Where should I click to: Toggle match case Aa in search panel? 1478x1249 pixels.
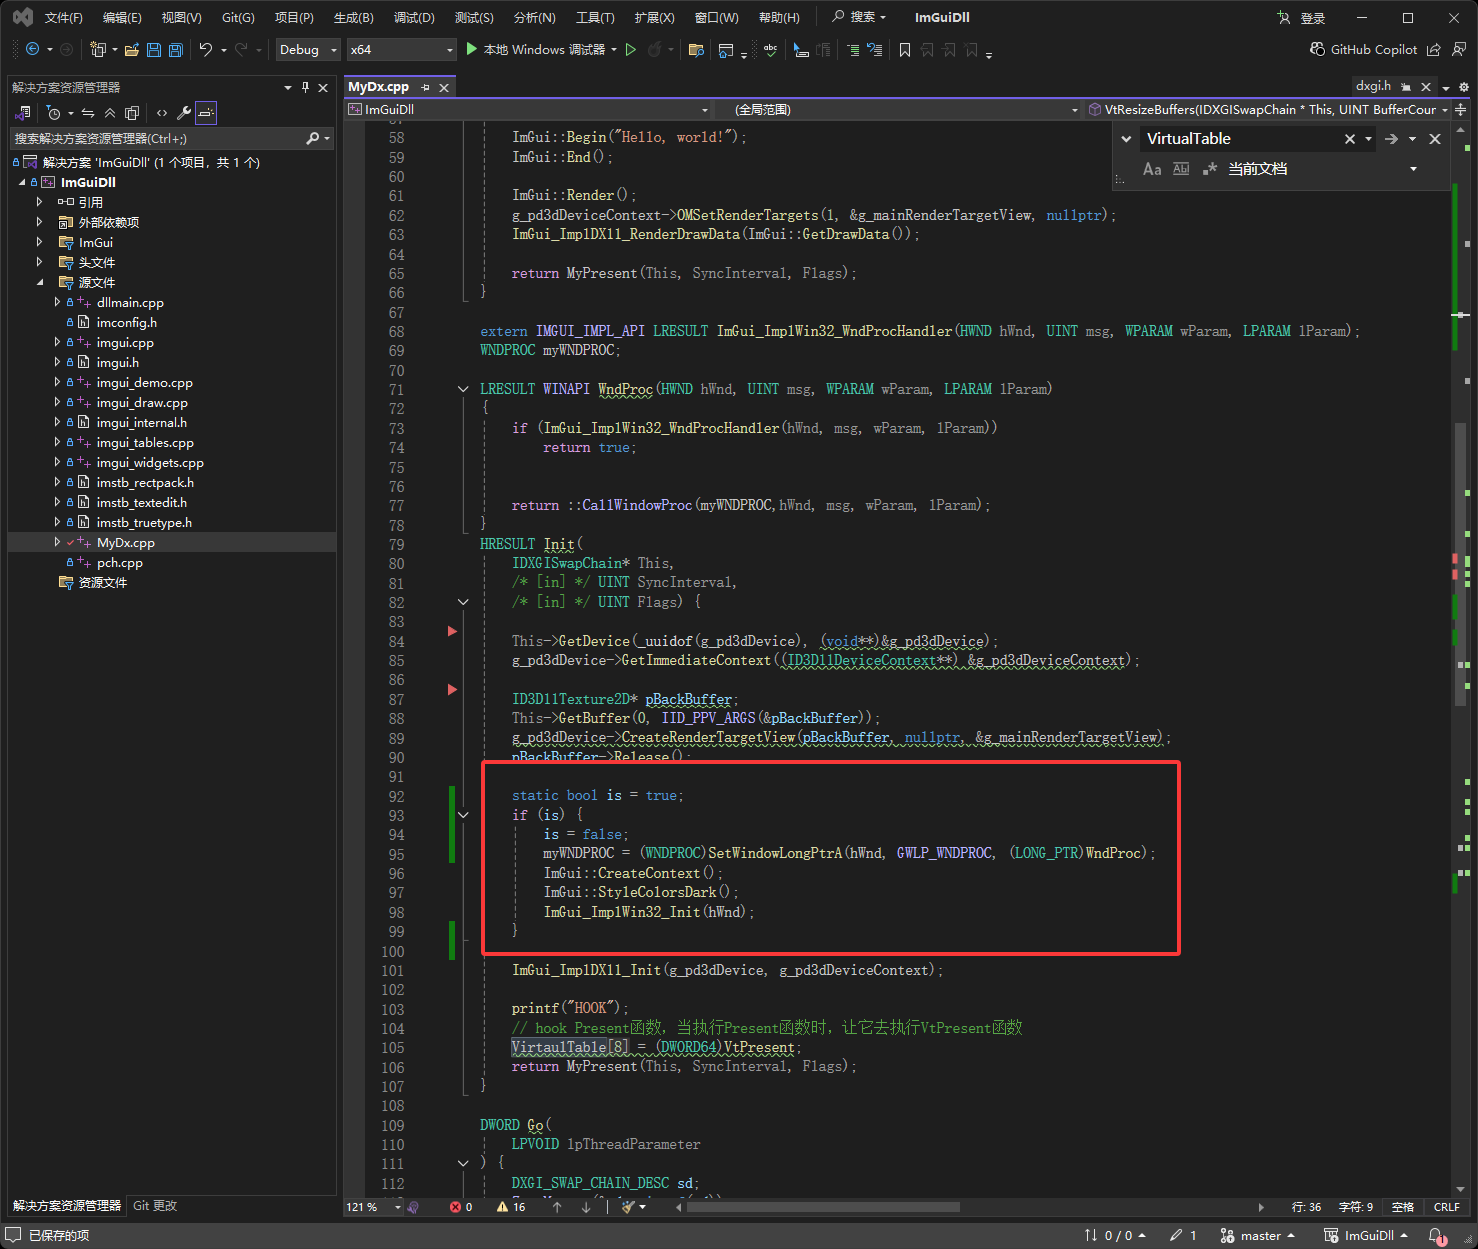pos(1152,169)
